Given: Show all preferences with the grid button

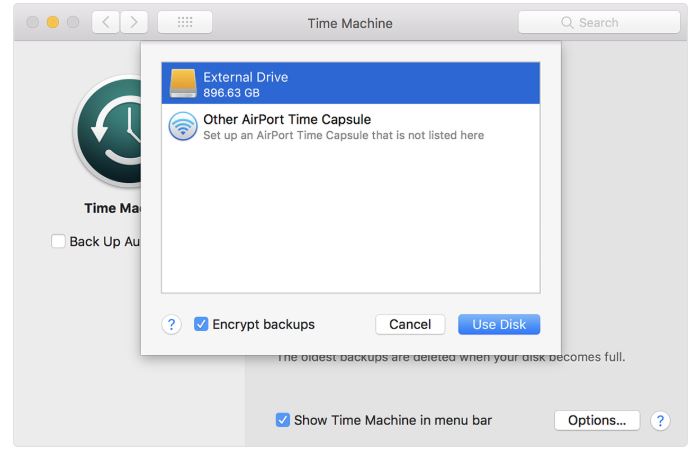Looking at the screenshot, I should [x=185, y=22].
